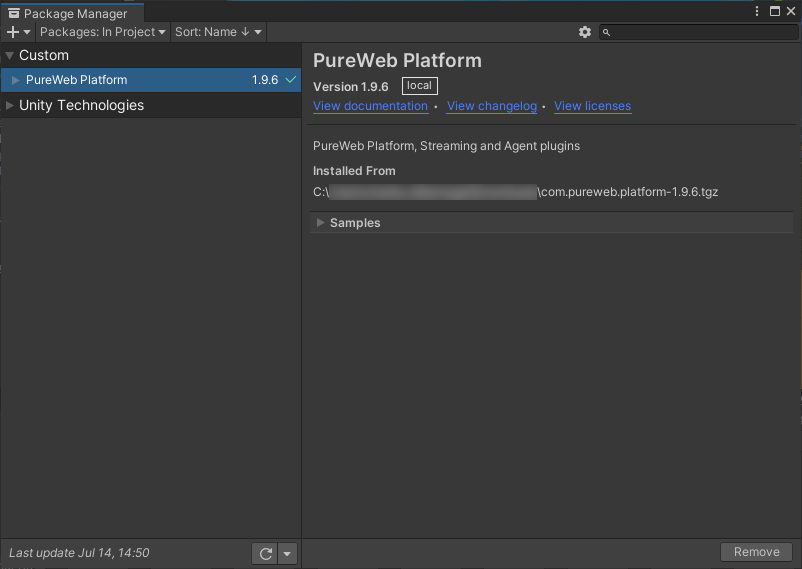Open View changelog link
The height and width of the screenshot is (569, 802).
click(x=492, y=106)
